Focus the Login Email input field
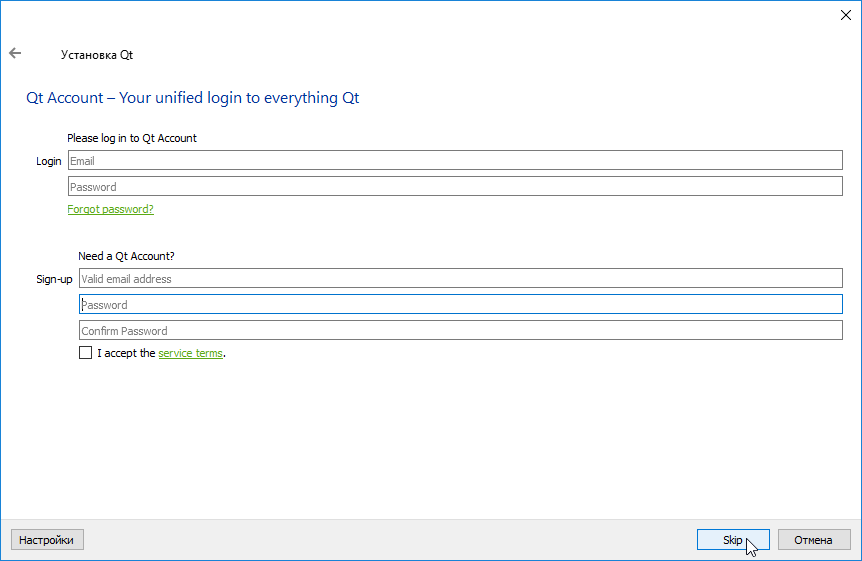 (455, 160)
